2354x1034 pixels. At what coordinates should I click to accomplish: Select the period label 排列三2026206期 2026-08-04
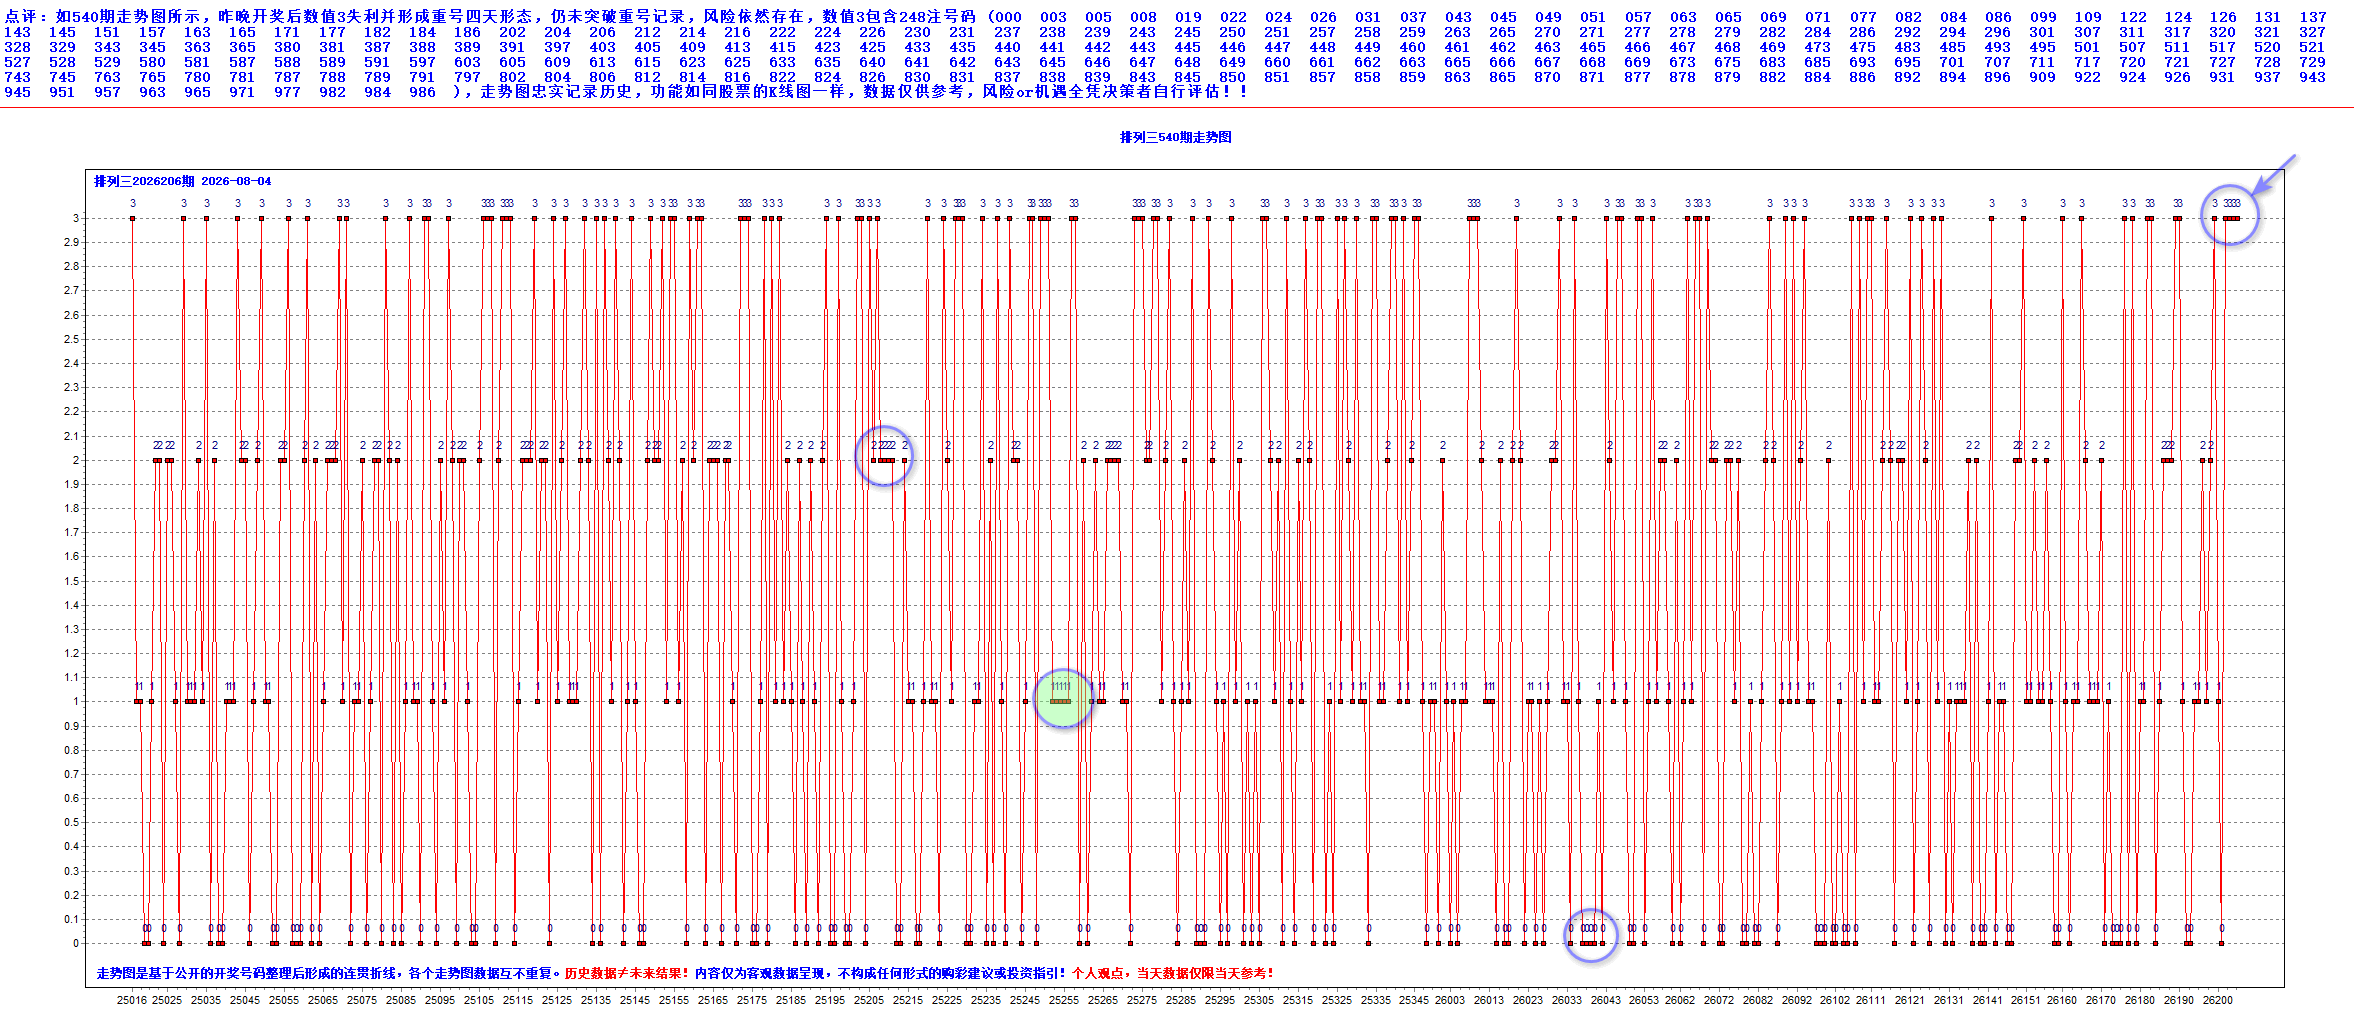pos(182,181)
